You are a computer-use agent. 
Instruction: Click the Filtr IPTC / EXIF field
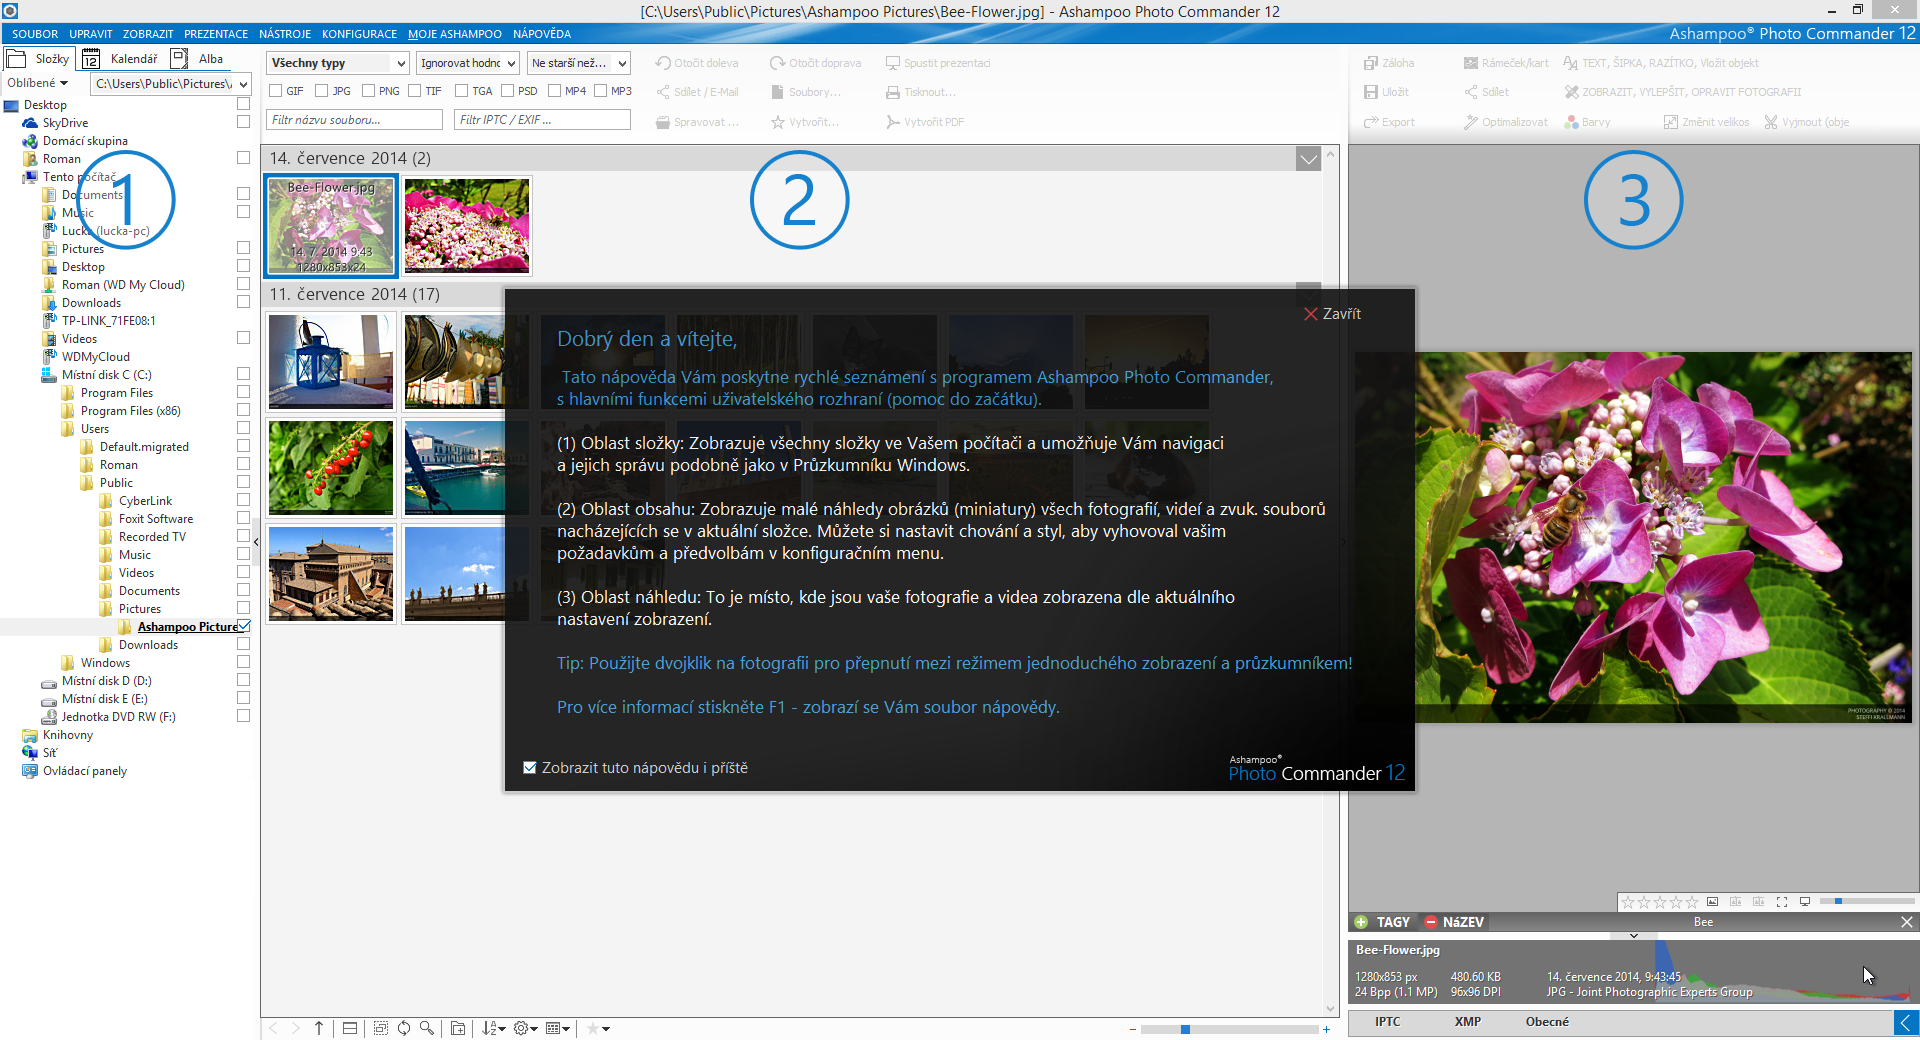[543, 120]
